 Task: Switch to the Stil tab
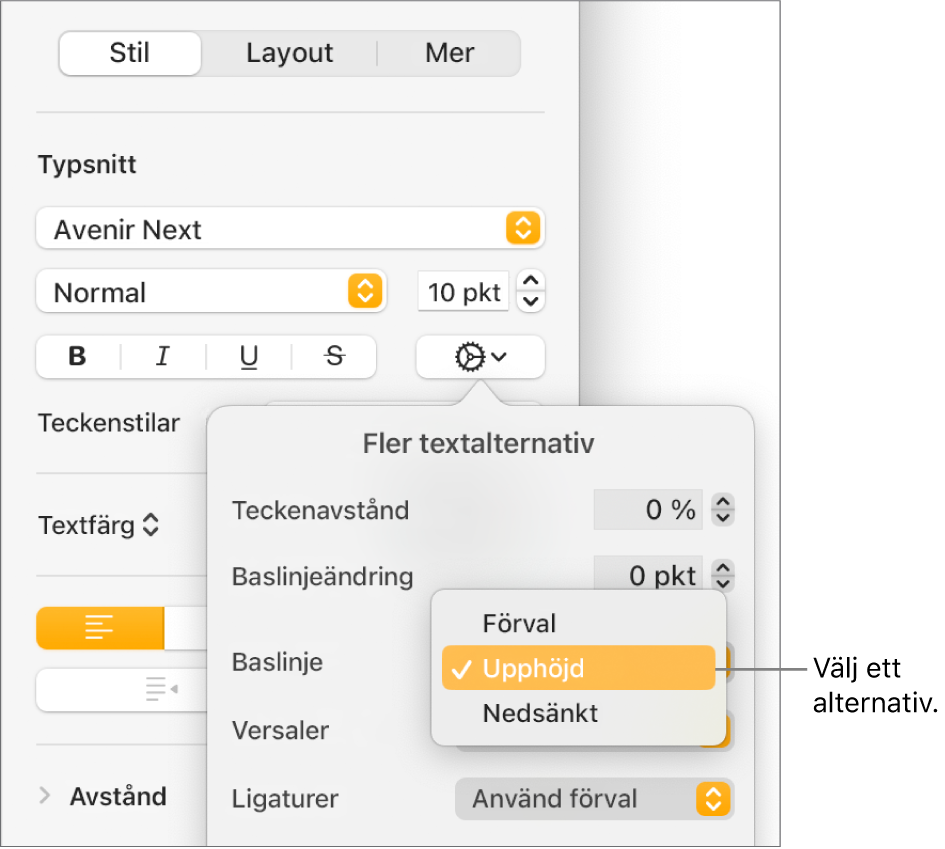coord(130,53)
